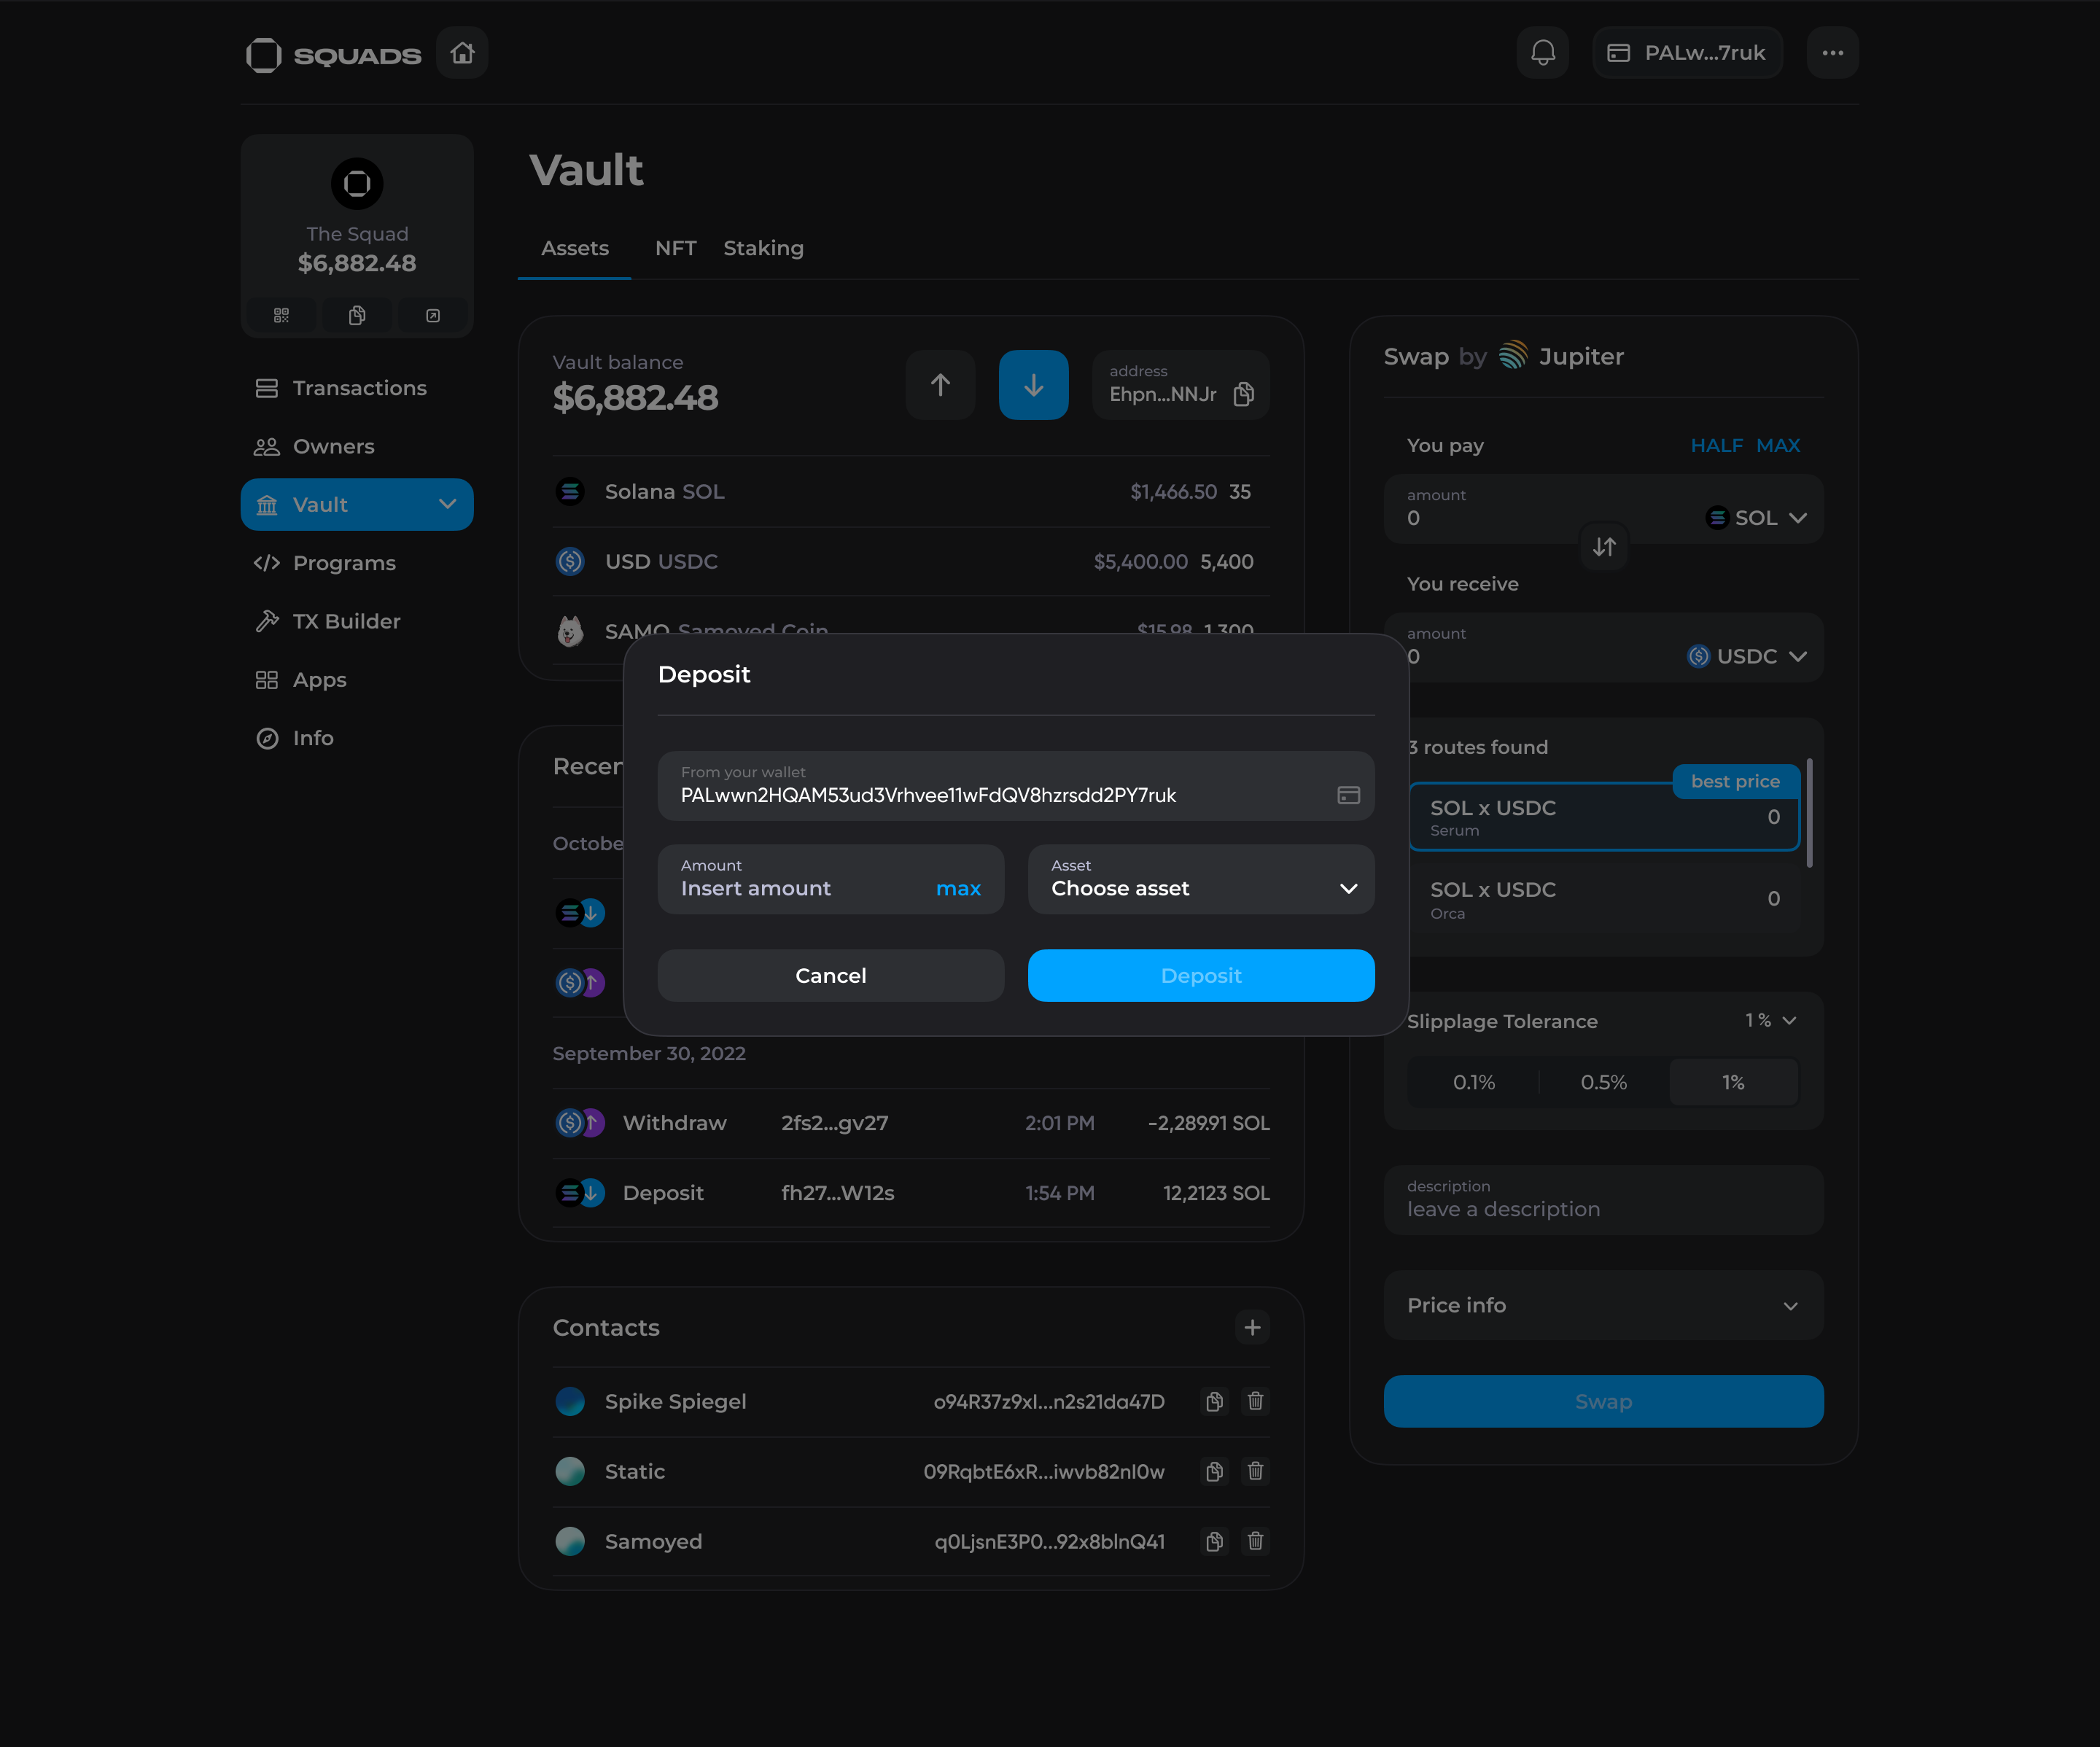Click the routes list scrollbar
This screenshot has height=1747, width=2100.
pos(1810,812)
